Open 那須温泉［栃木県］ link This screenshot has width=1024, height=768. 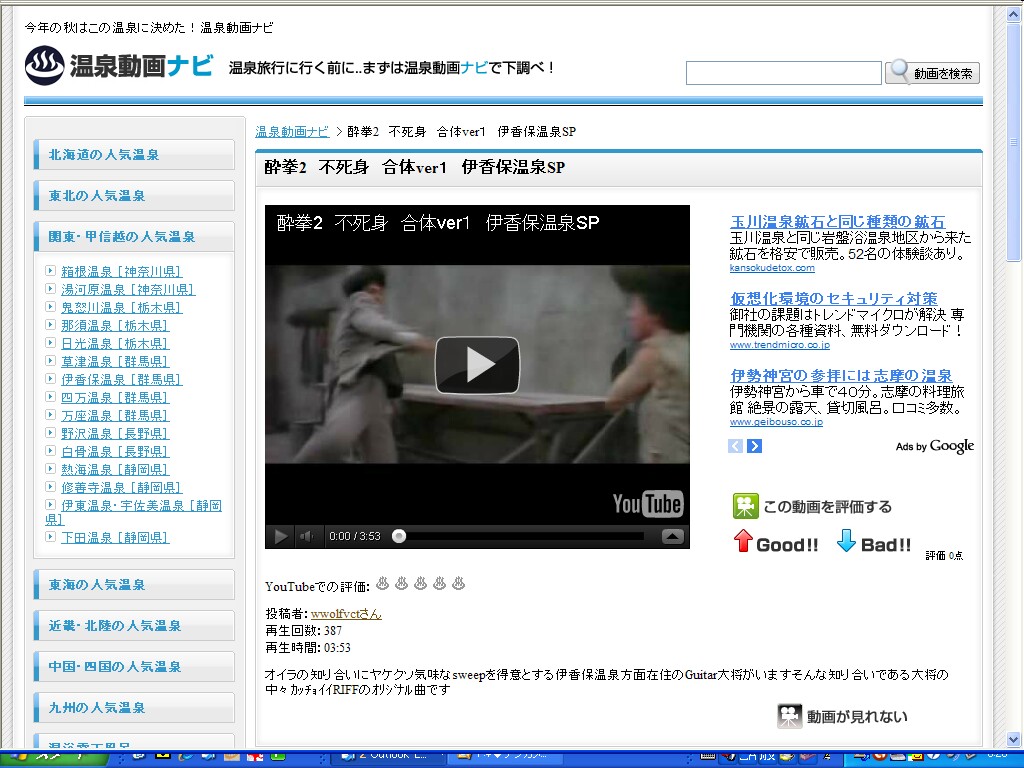pyautogui.click(x=115, y=325)
